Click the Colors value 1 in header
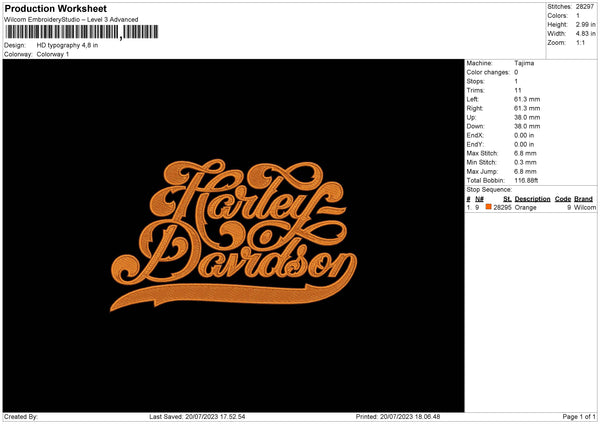Viewport: 600px width, 424px height. coord(578,16)
